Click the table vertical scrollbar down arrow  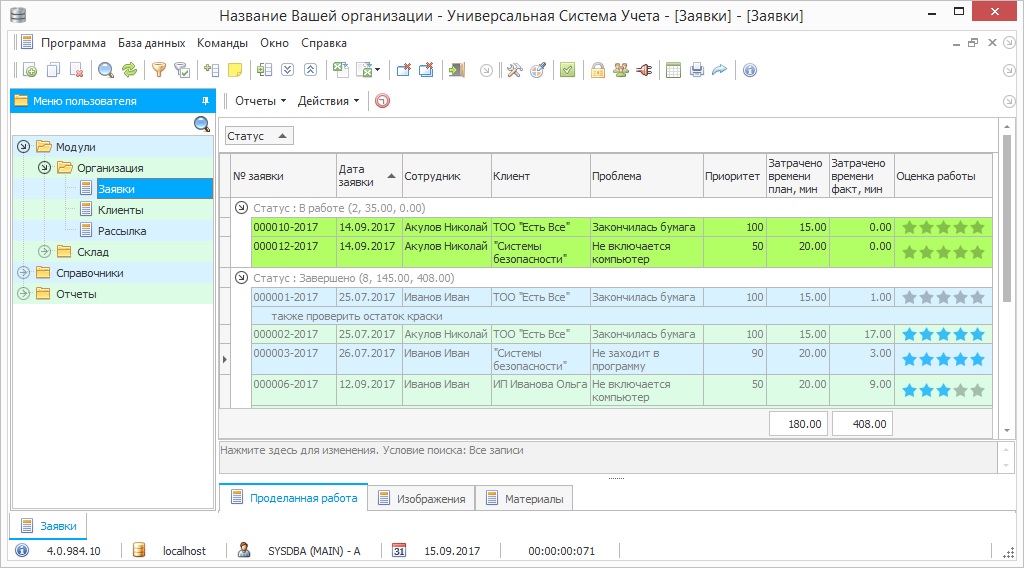1006,430
